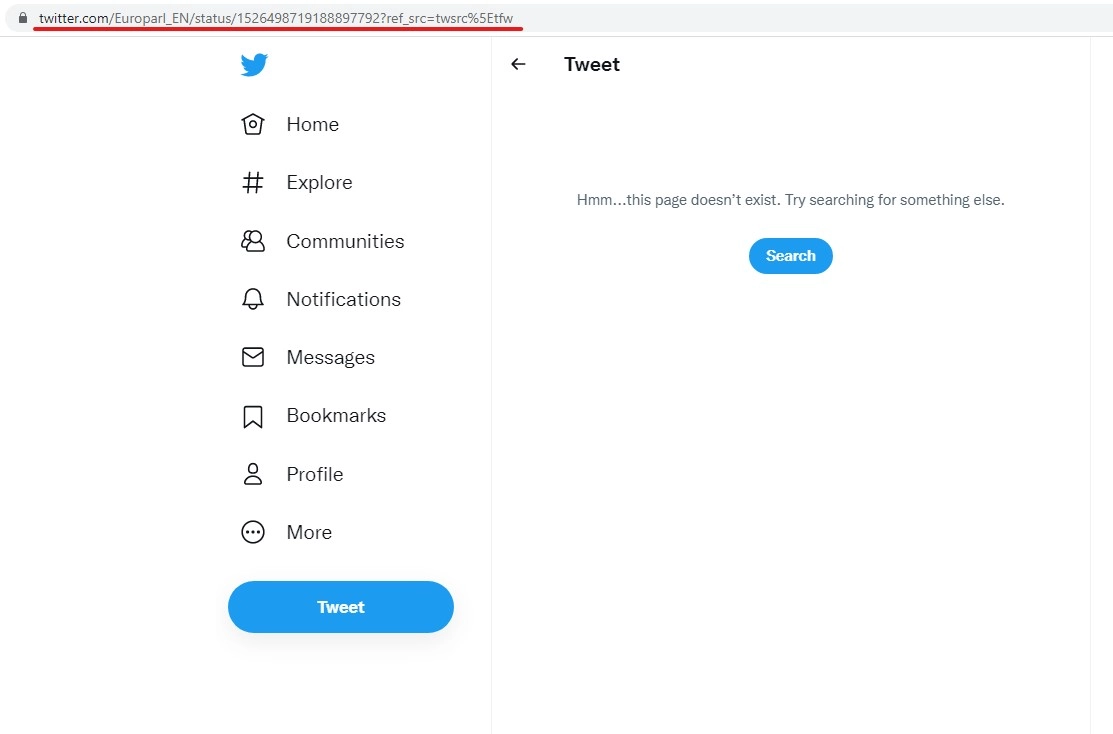The height and width of the screenshot is (734, 1113).
Task: Click the blue Search button
Action: (x=791, y=256)
